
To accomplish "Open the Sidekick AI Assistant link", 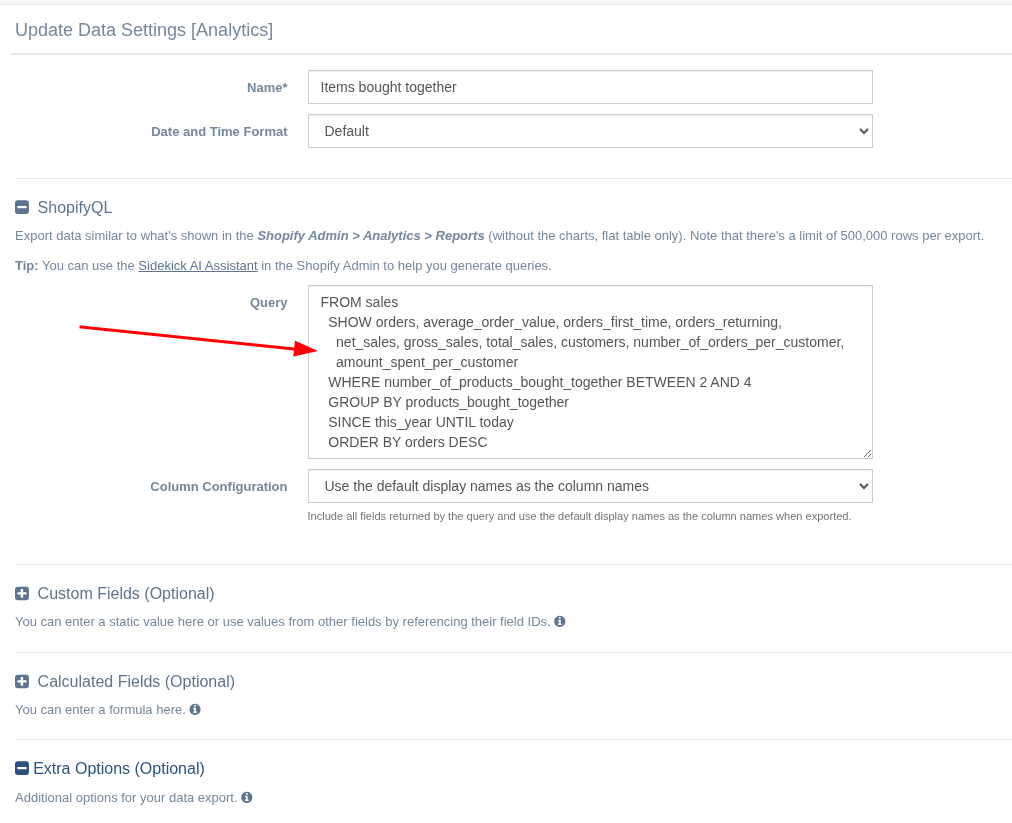I will coord(198,266).
